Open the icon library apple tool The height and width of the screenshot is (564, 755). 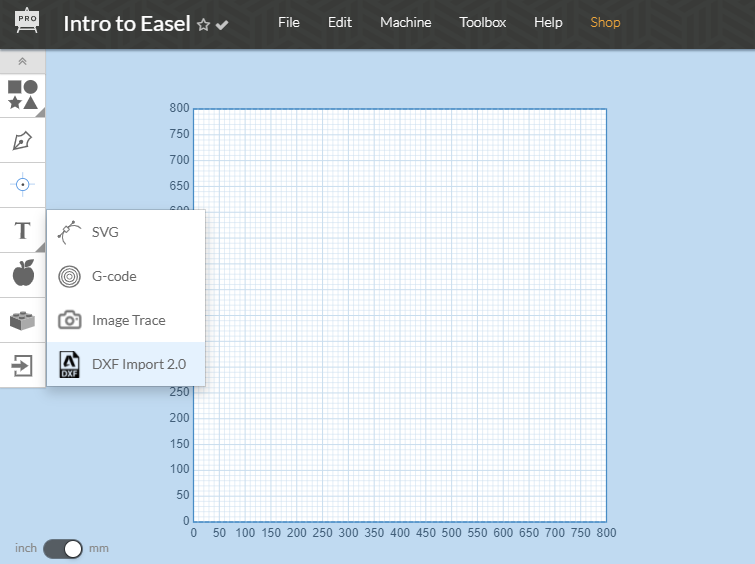click(23, 273)
